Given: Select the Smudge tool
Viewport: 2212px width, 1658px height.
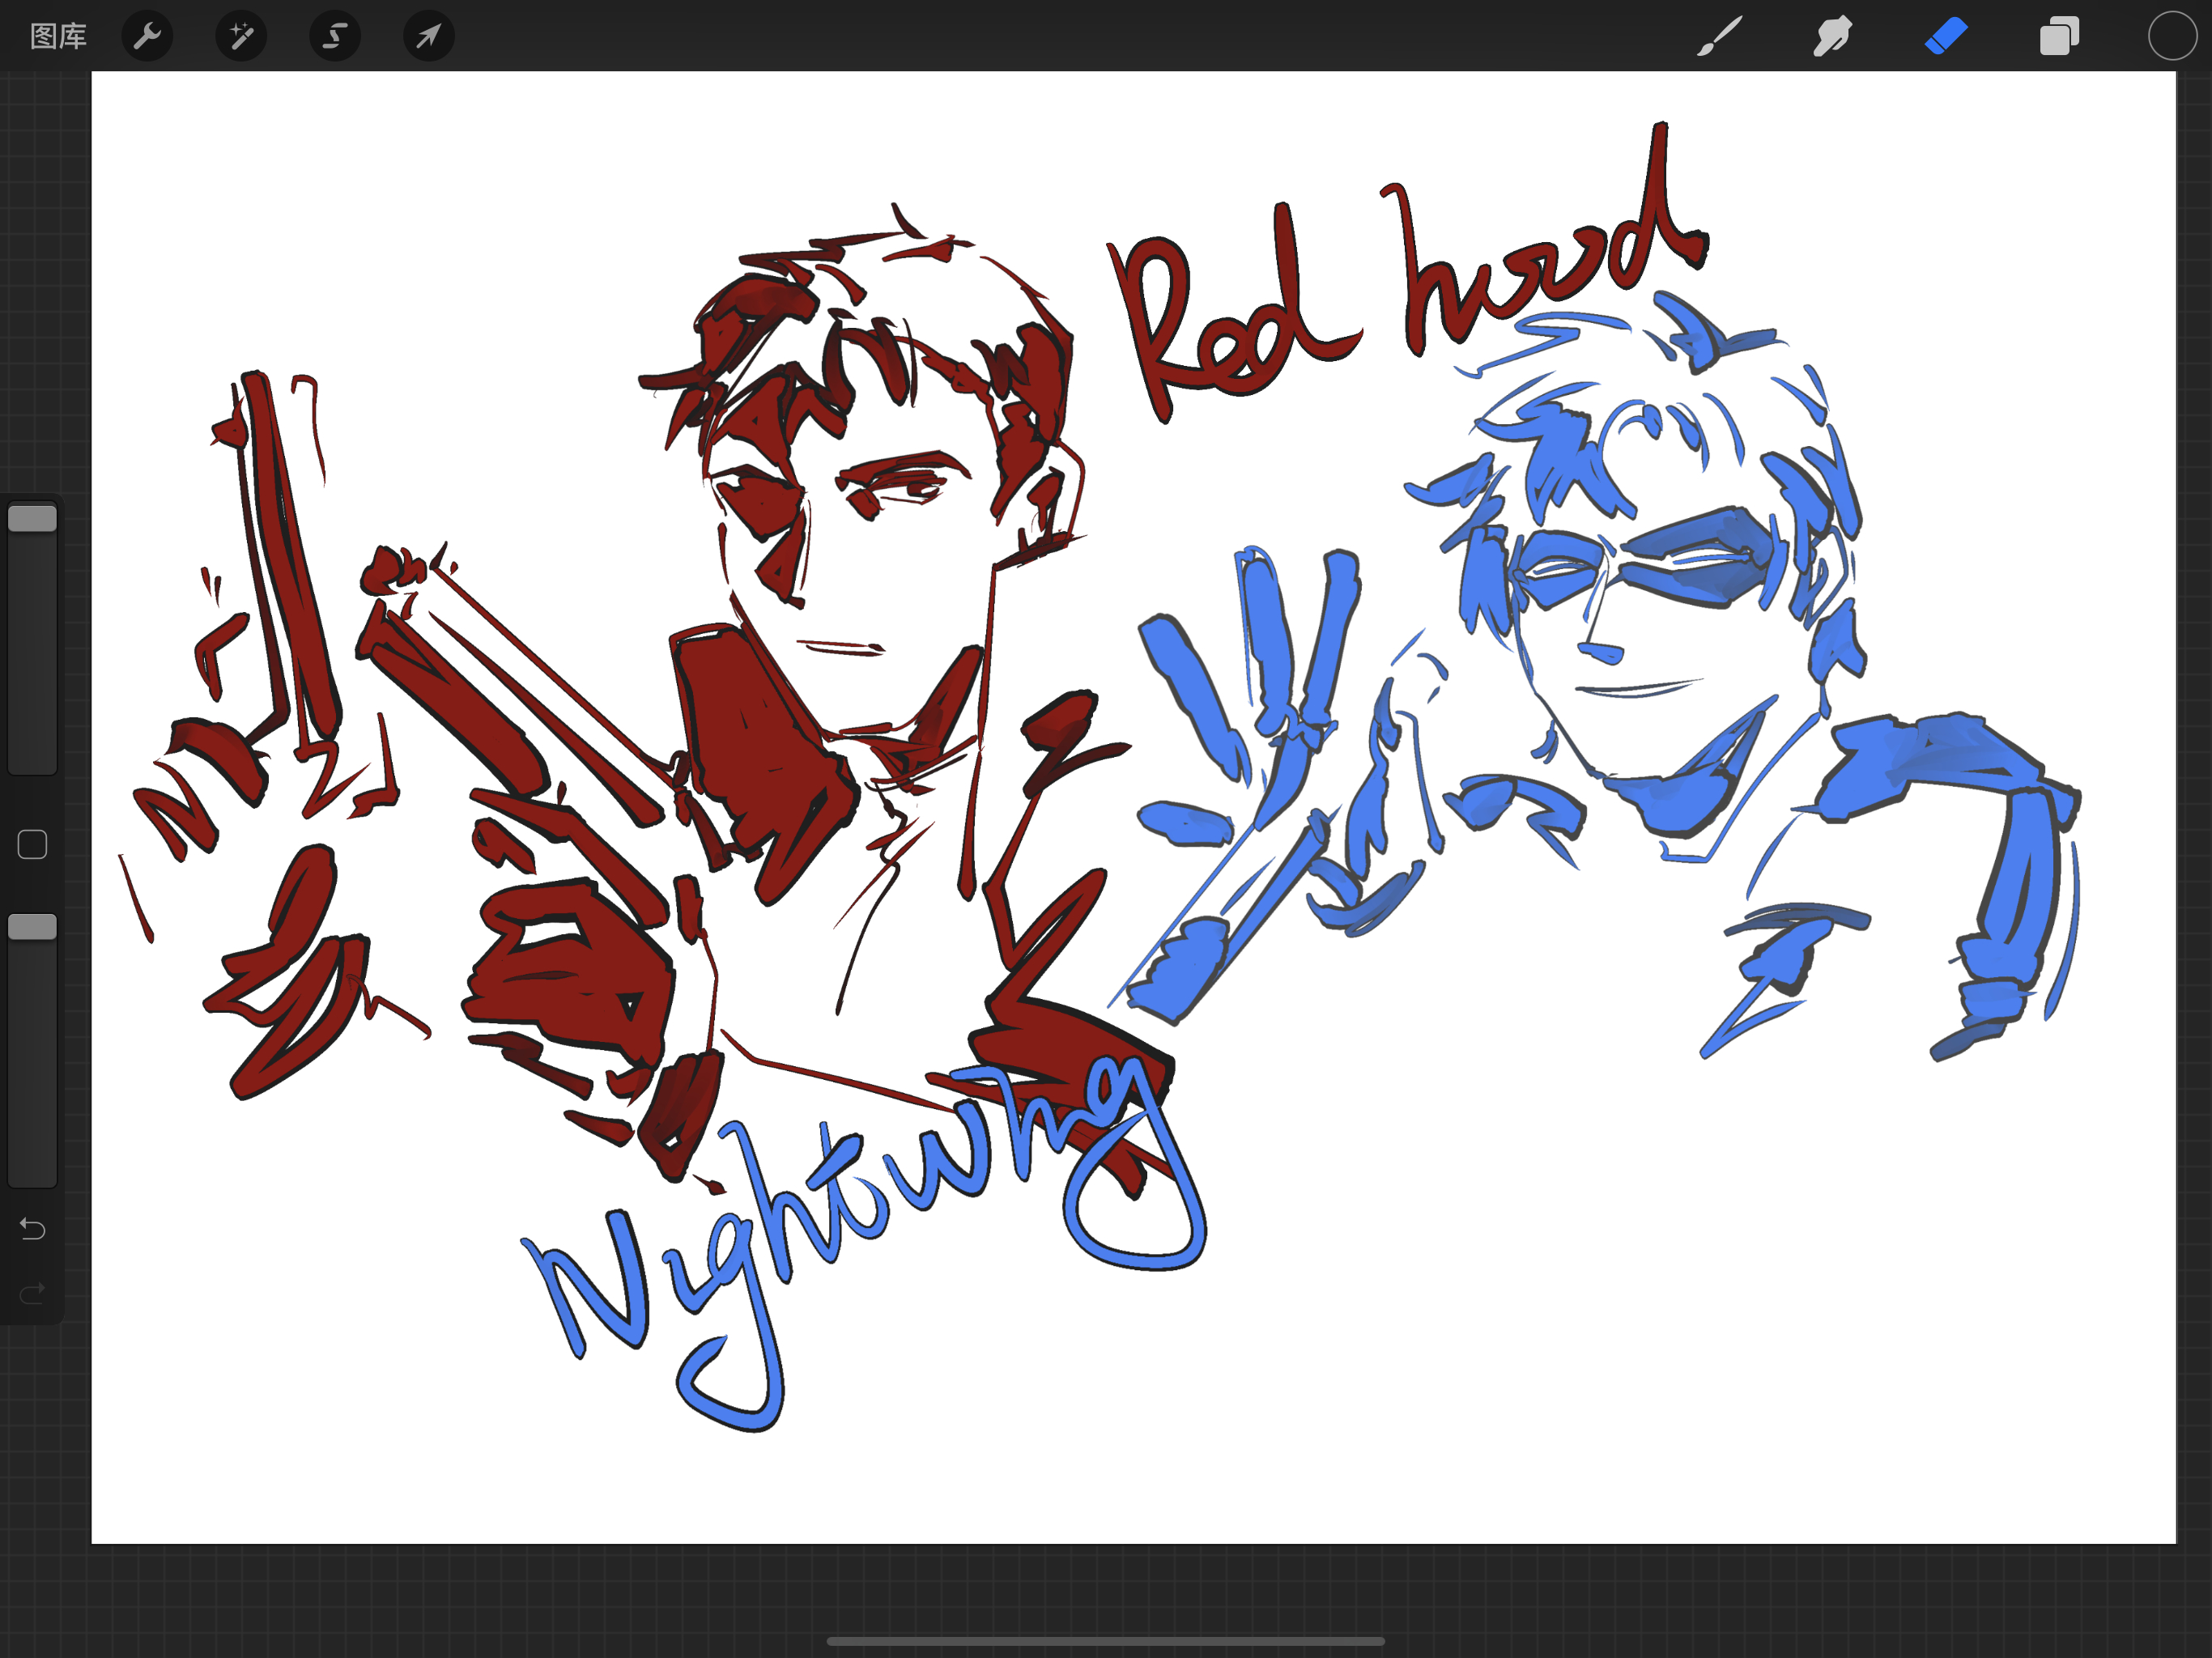Looking at the screenshot, I should (1833, 37).
